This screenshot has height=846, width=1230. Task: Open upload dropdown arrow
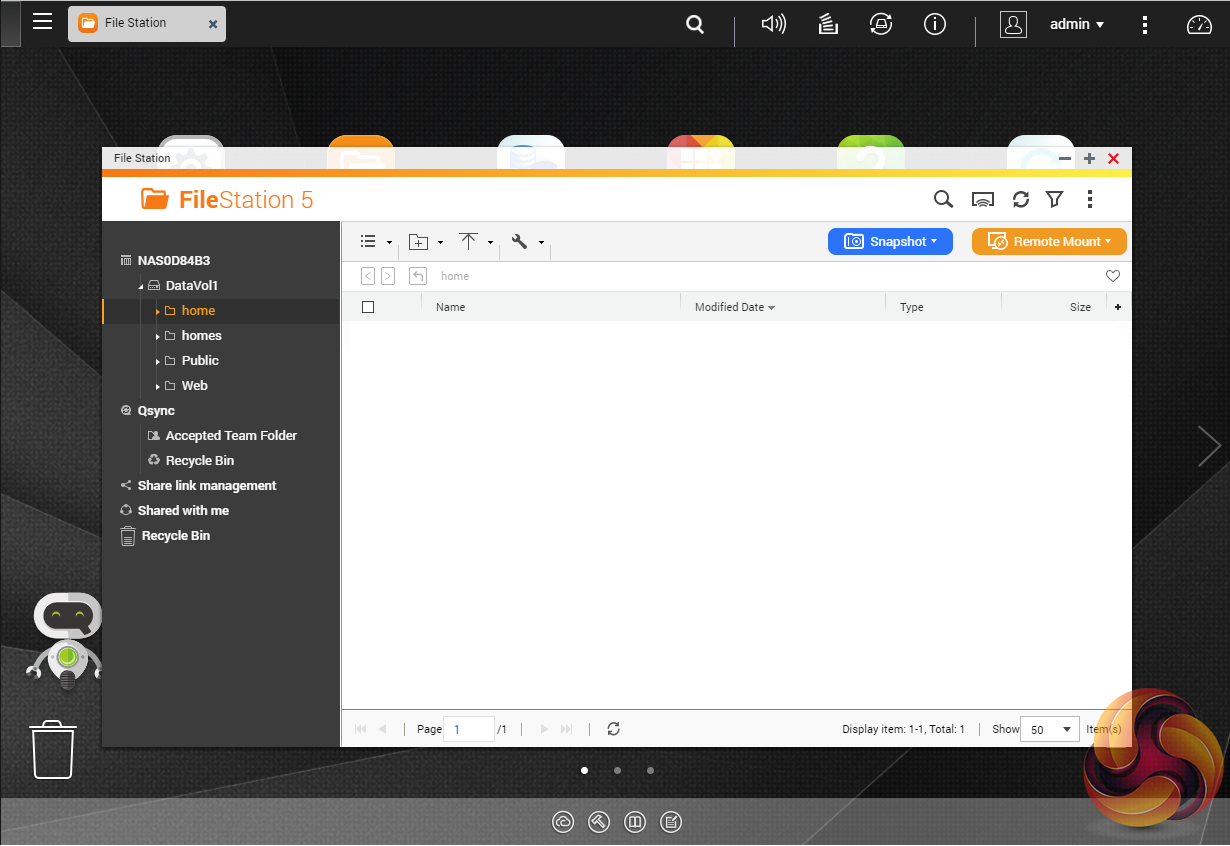(x=490, y=242)
